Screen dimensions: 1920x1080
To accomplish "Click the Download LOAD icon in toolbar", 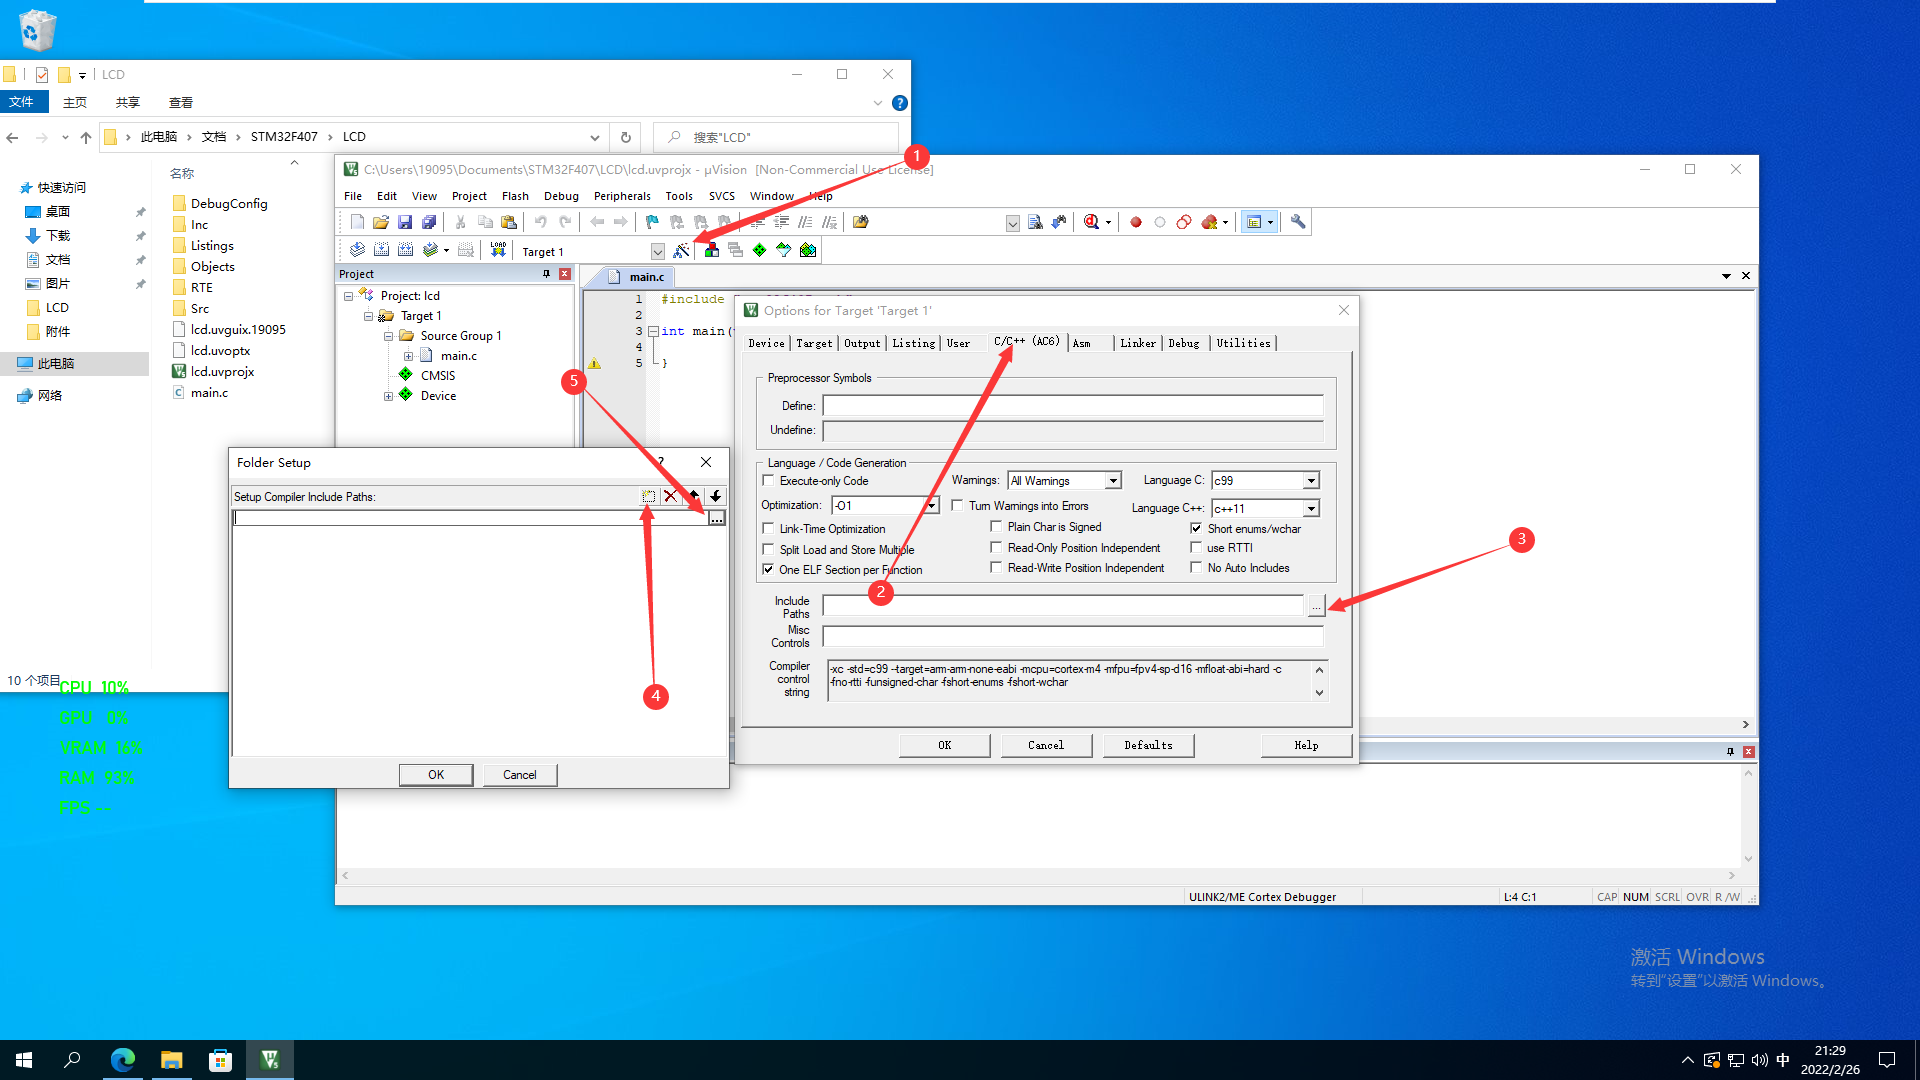I will click(x=498, y=250).
